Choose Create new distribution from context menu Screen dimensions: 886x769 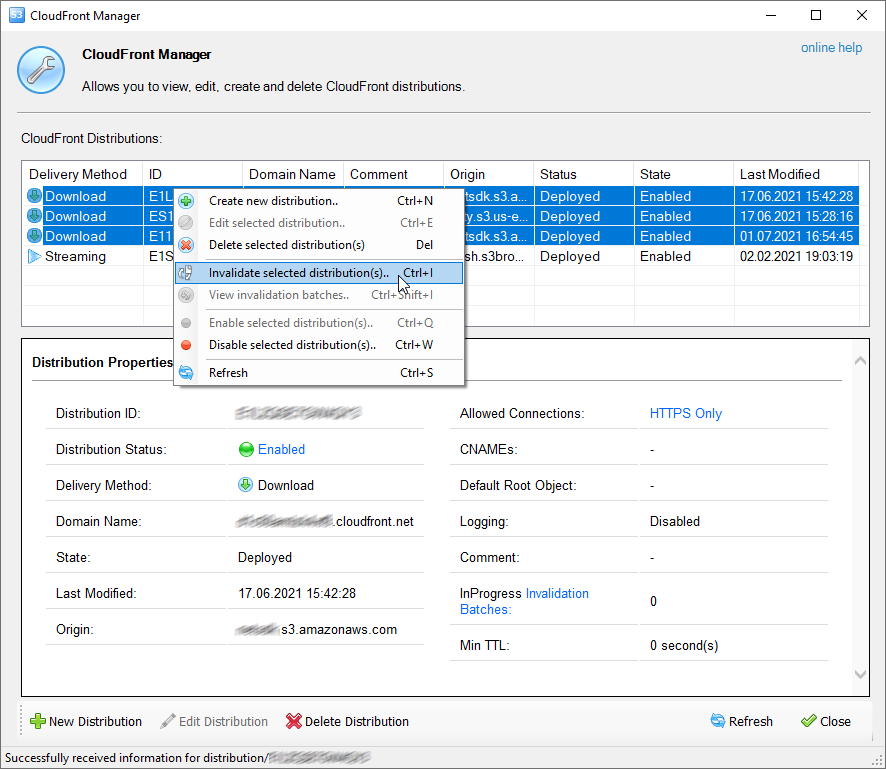pos(319,201)
